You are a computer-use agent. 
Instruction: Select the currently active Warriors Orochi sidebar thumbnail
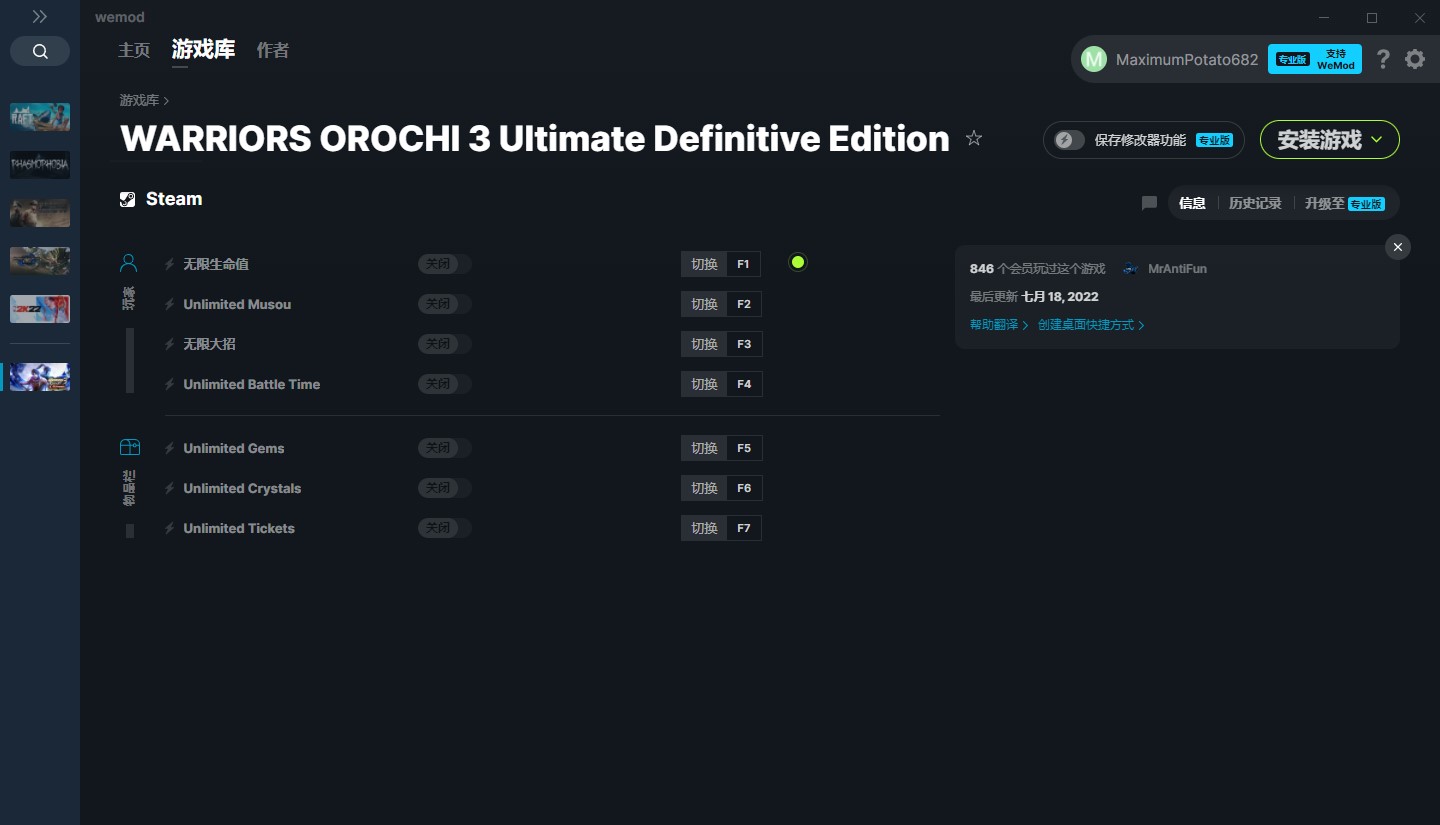point(40,377)
